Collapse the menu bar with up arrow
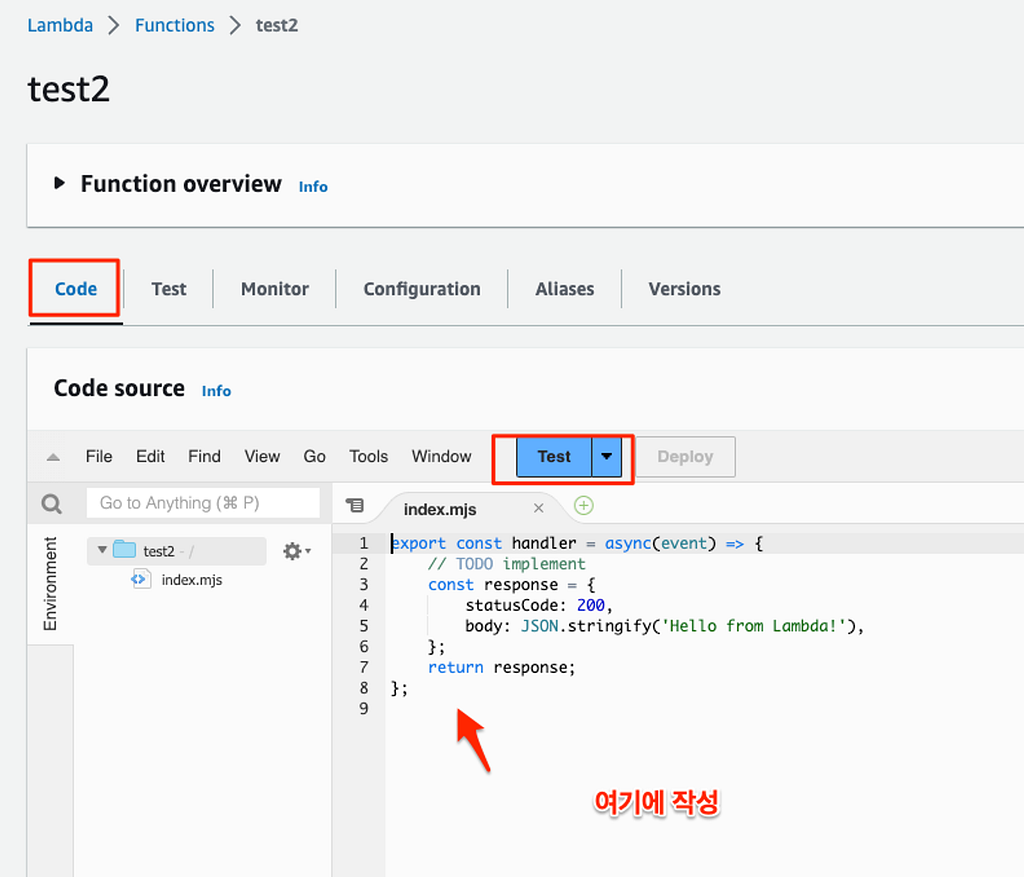 [x=54, y=457]
